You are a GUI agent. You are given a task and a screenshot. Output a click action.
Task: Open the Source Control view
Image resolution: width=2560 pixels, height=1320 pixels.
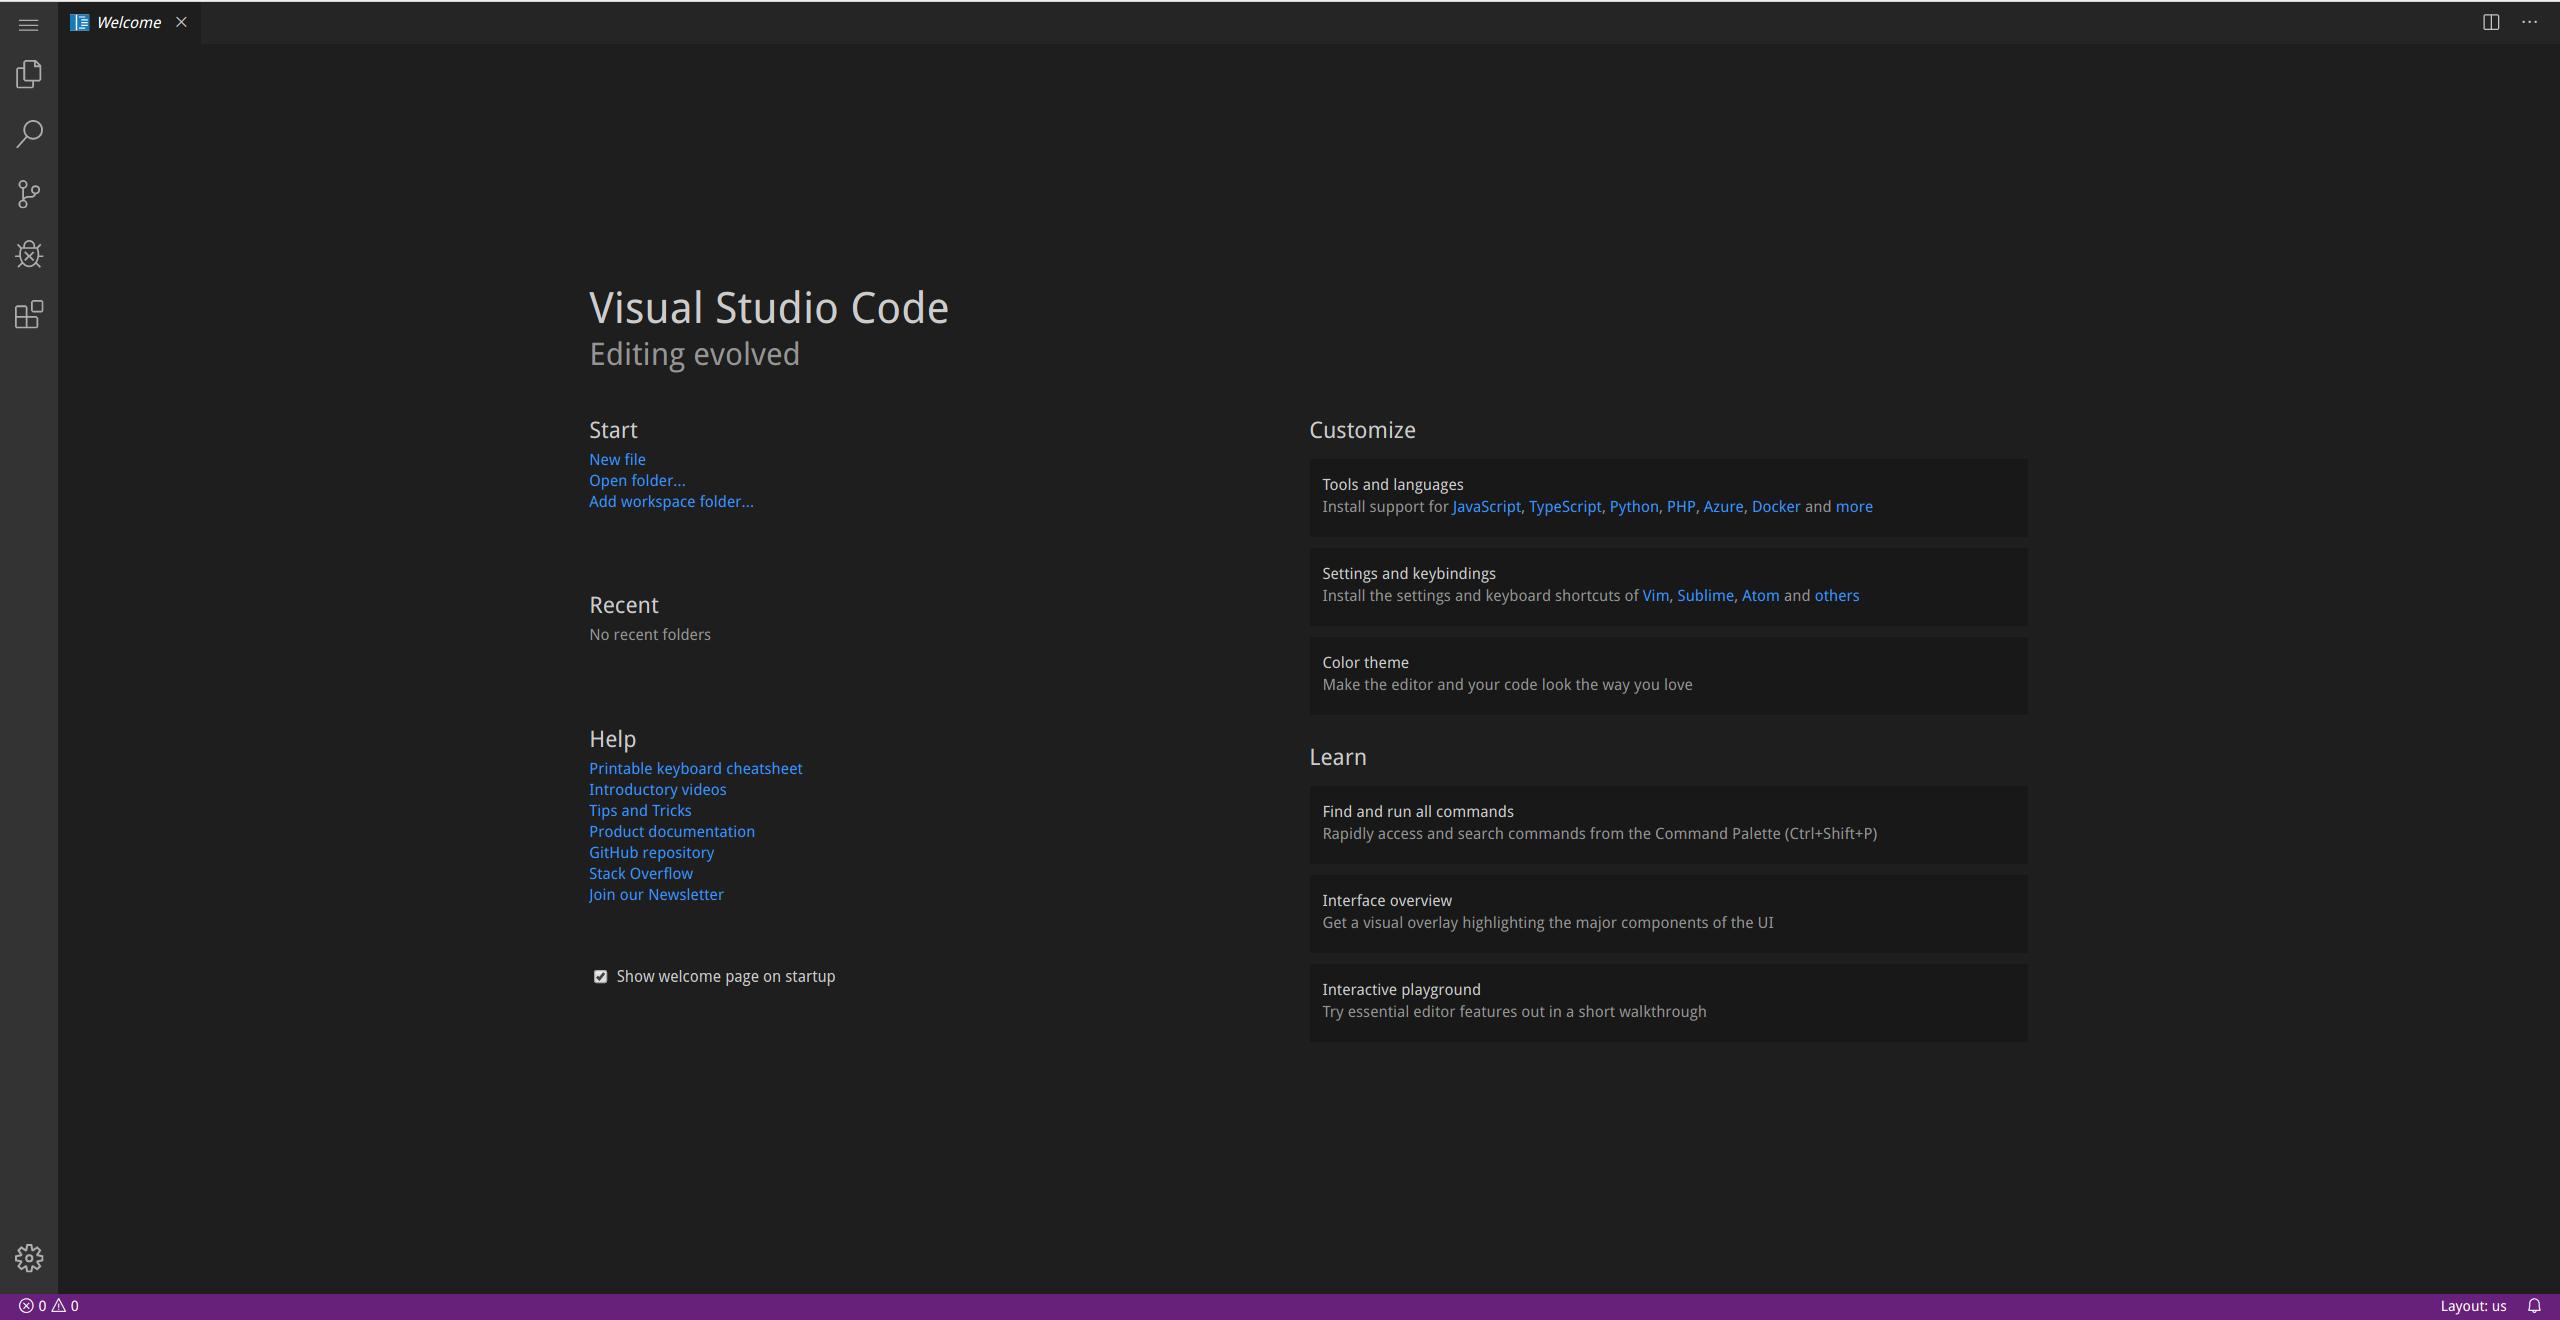tap(29, 193)
